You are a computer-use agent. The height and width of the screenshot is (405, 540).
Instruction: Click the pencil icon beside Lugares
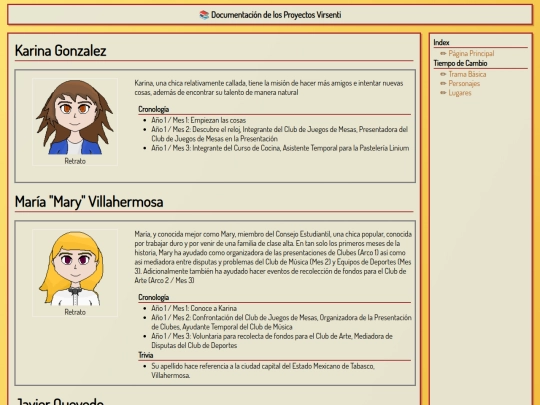pos(443,93)
